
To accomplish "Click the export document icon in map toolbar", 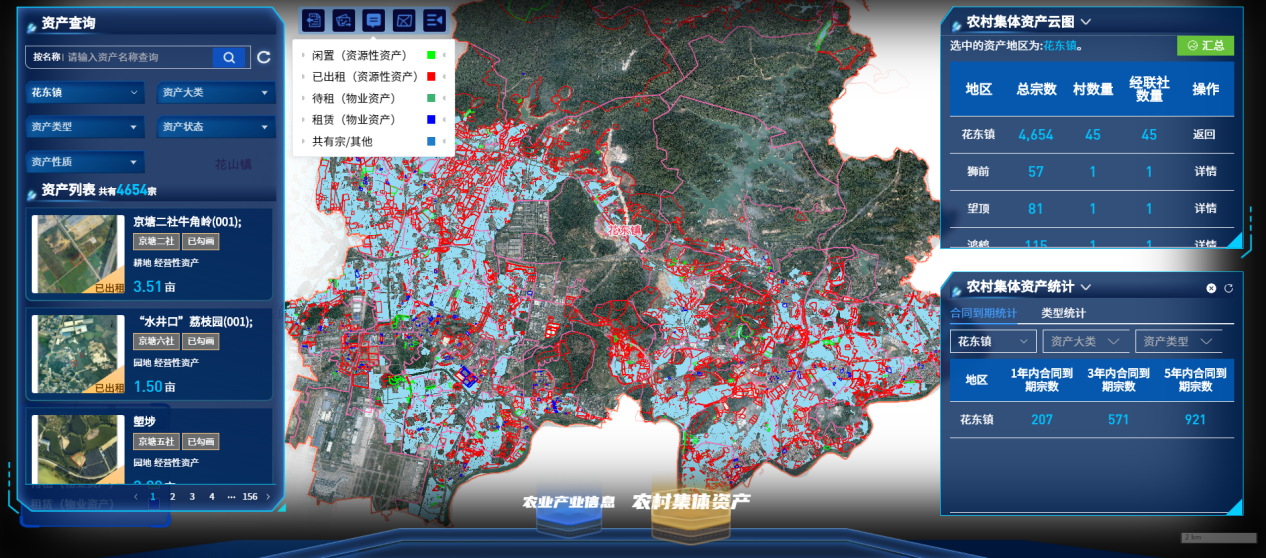I will coord(315,20).
